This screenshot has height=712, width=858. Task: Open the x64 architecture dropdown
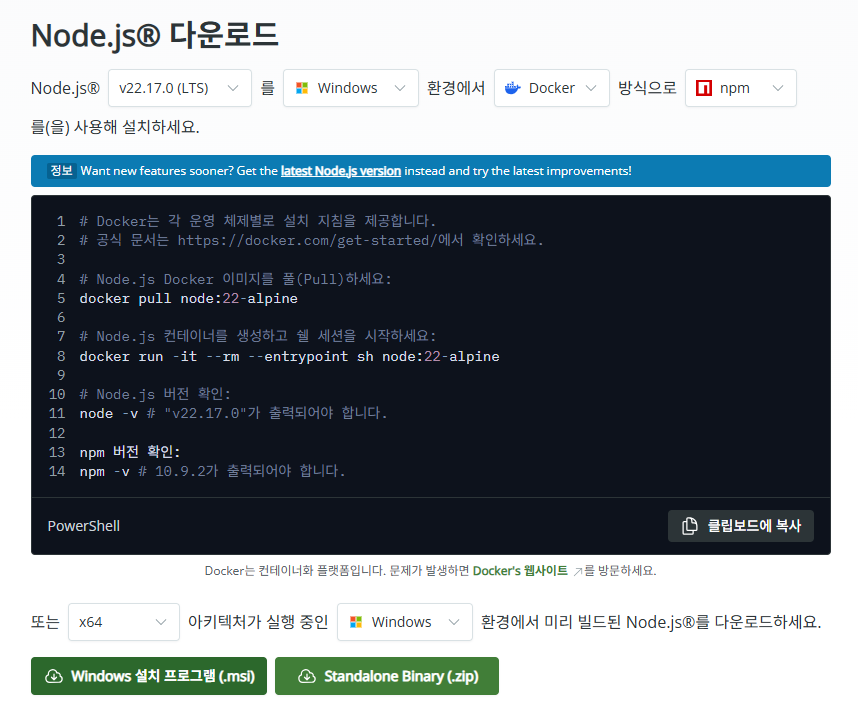(124, 622)
